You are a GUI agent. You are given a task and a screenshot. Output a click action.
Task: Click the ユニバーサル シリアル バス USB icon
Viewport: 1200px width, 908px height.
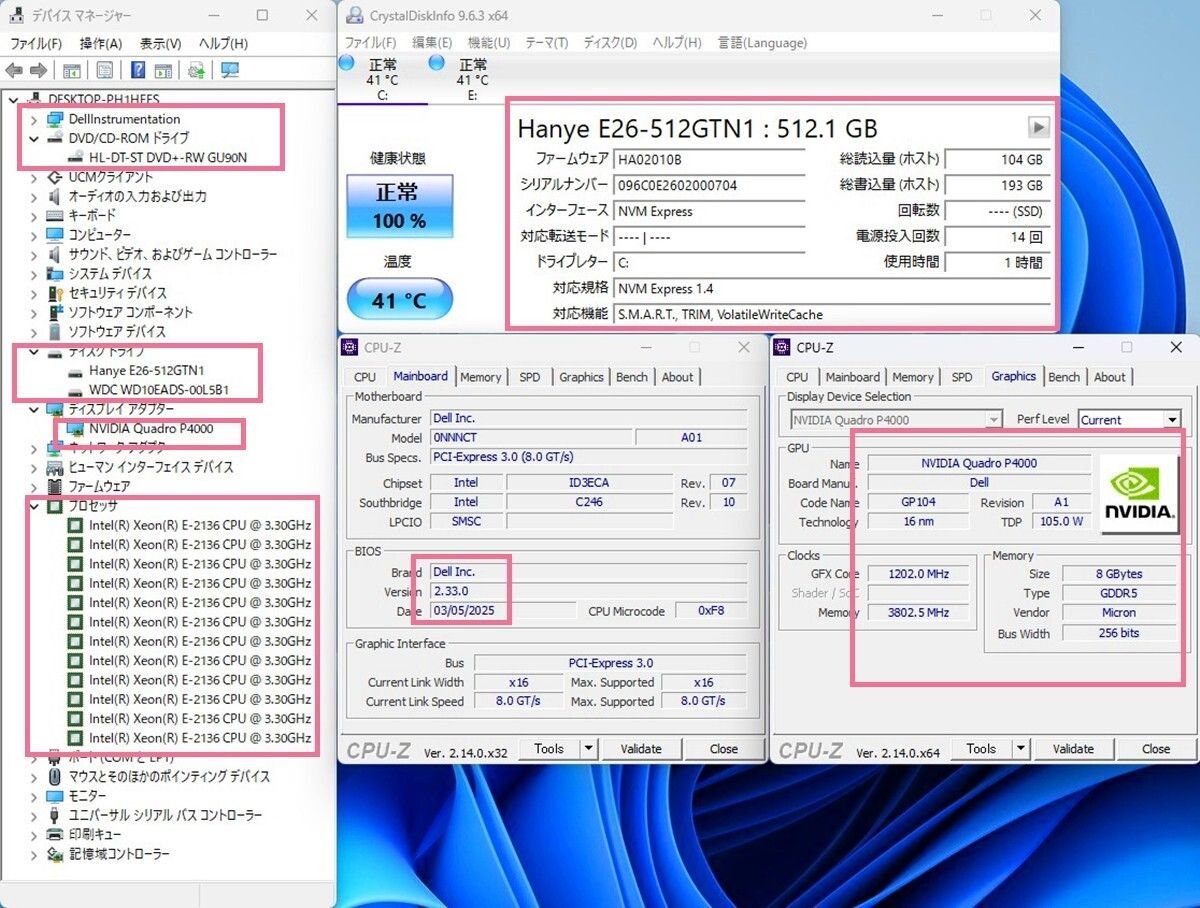pyautogui.click(x=56, y=815)
